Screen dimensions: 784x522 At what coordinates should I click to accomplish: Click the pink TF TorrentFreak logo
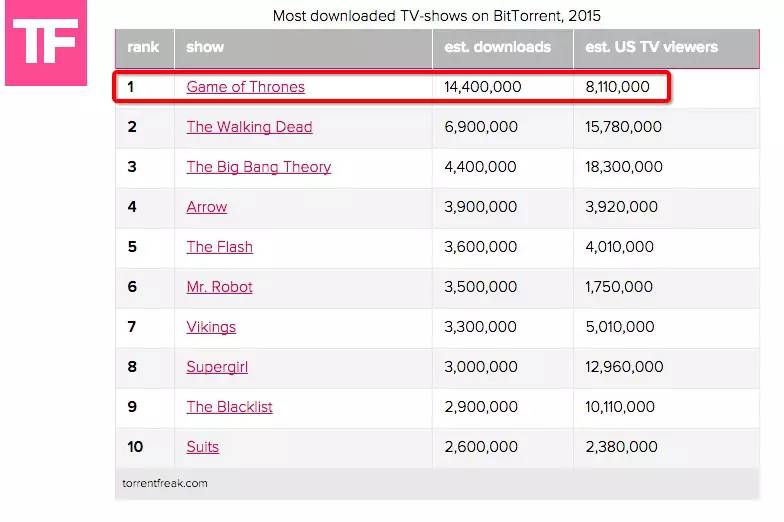(x=46, y=42)
